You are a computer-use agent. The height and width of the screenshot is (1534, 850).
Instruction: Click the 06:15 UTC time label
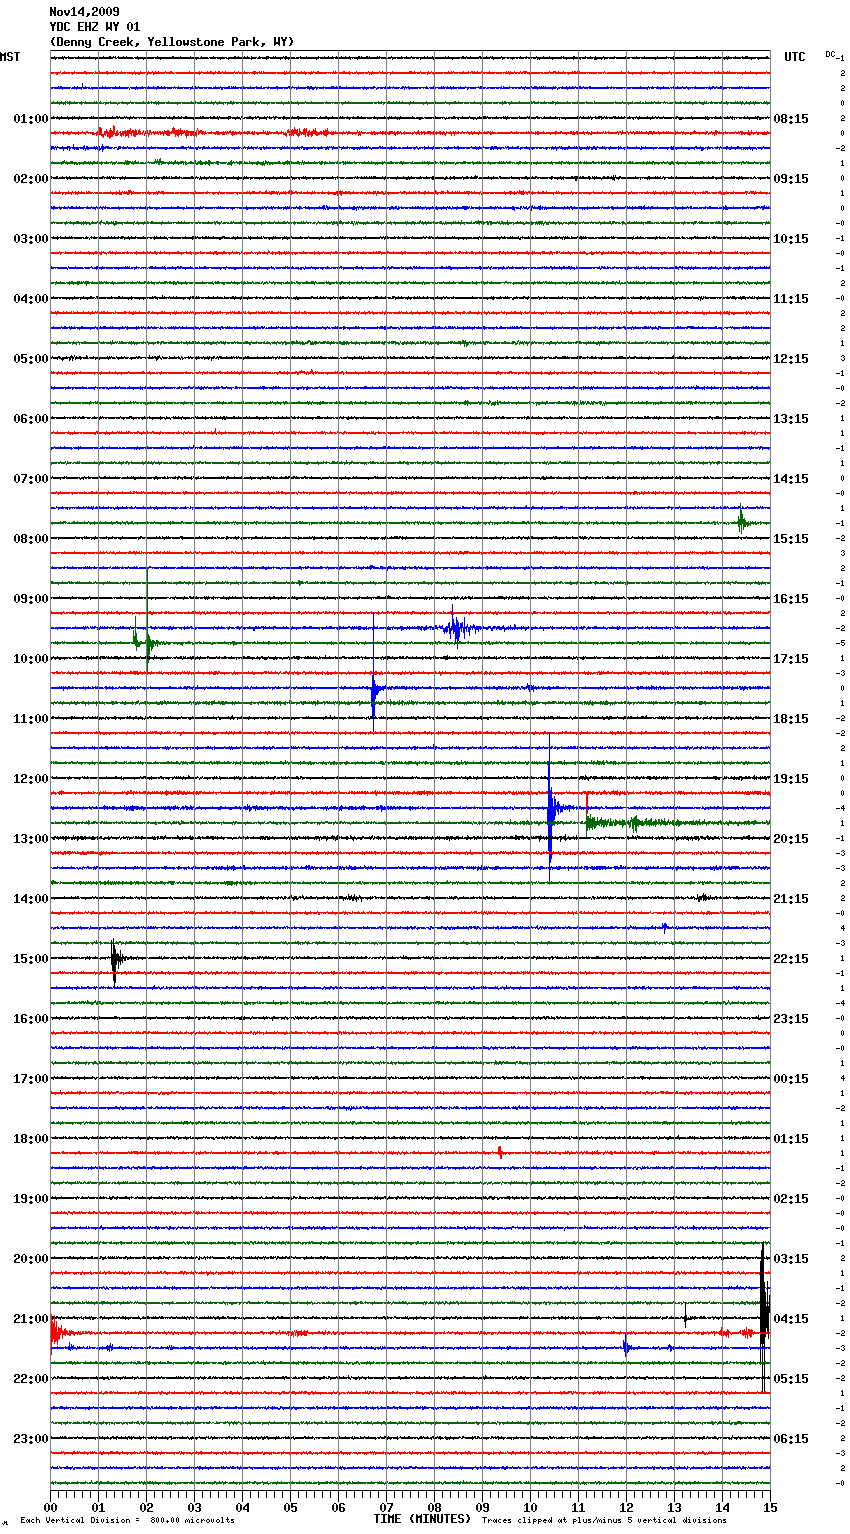(791, 1439)
